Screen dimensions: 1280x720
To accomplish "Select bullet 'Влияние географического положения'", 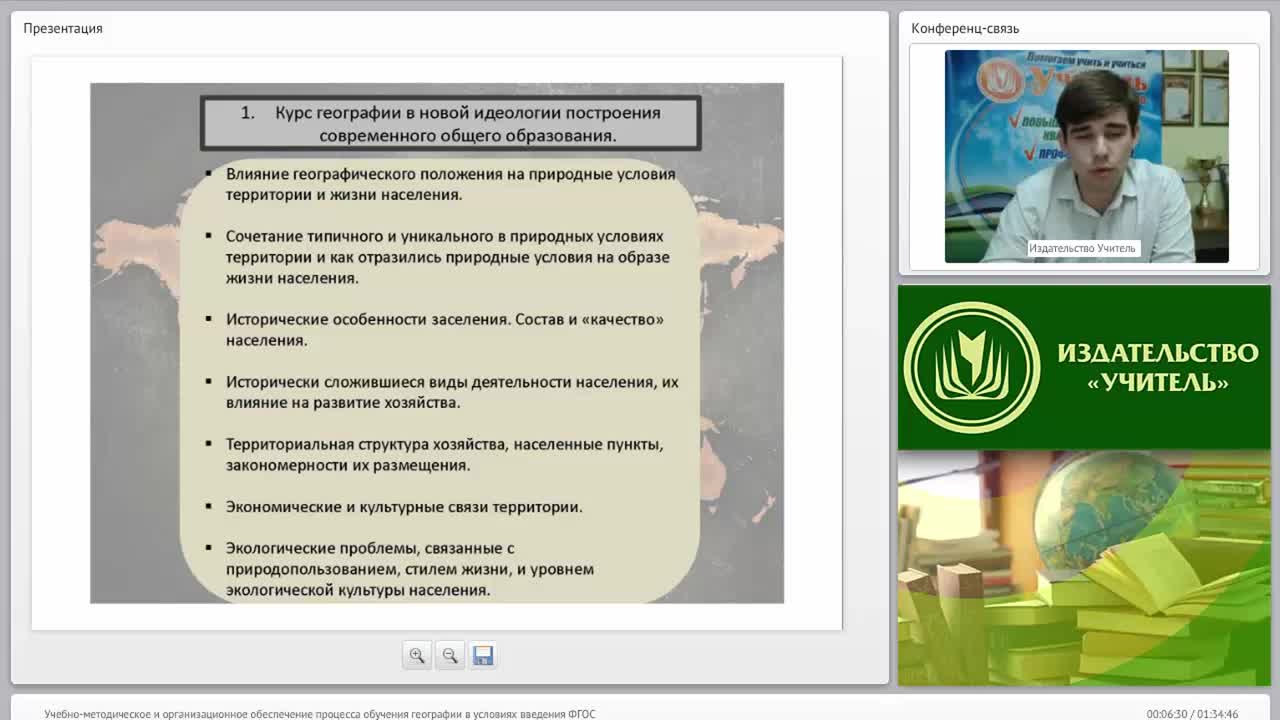I will click(450, 184).
